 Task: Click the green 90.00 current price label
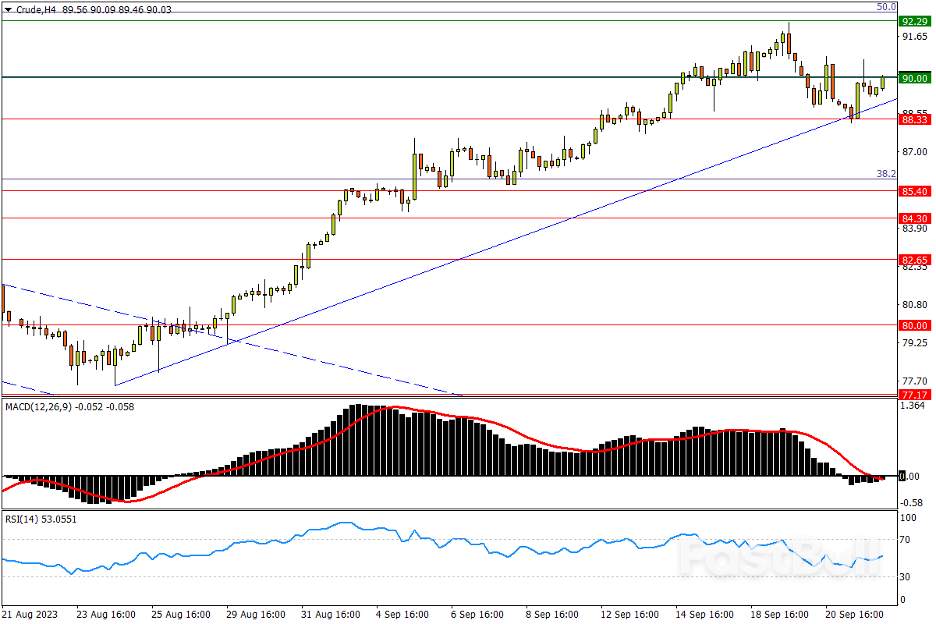(x=914, y=78)
